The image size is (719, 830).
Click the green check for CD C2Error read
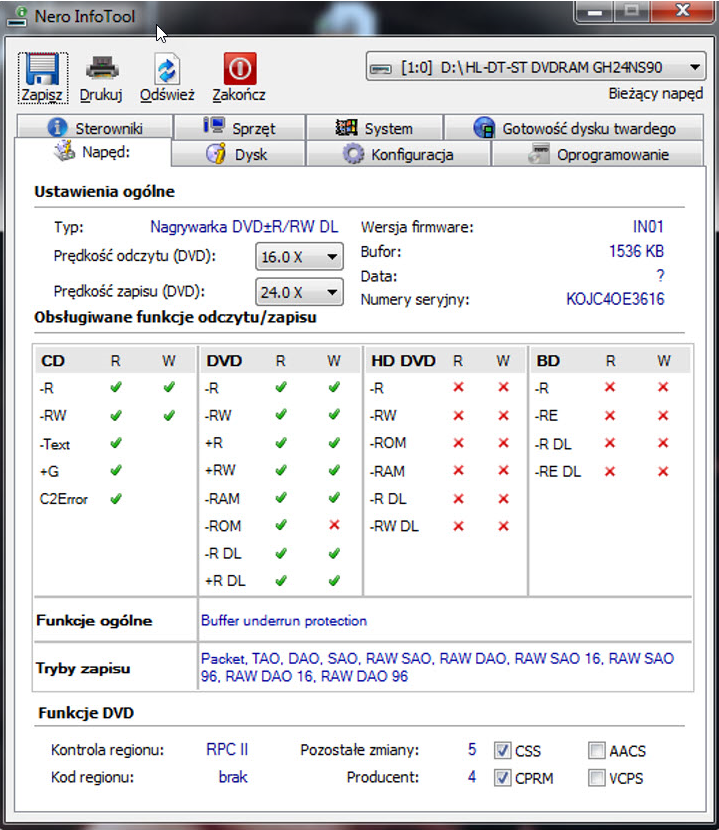[x=116, y=498]
